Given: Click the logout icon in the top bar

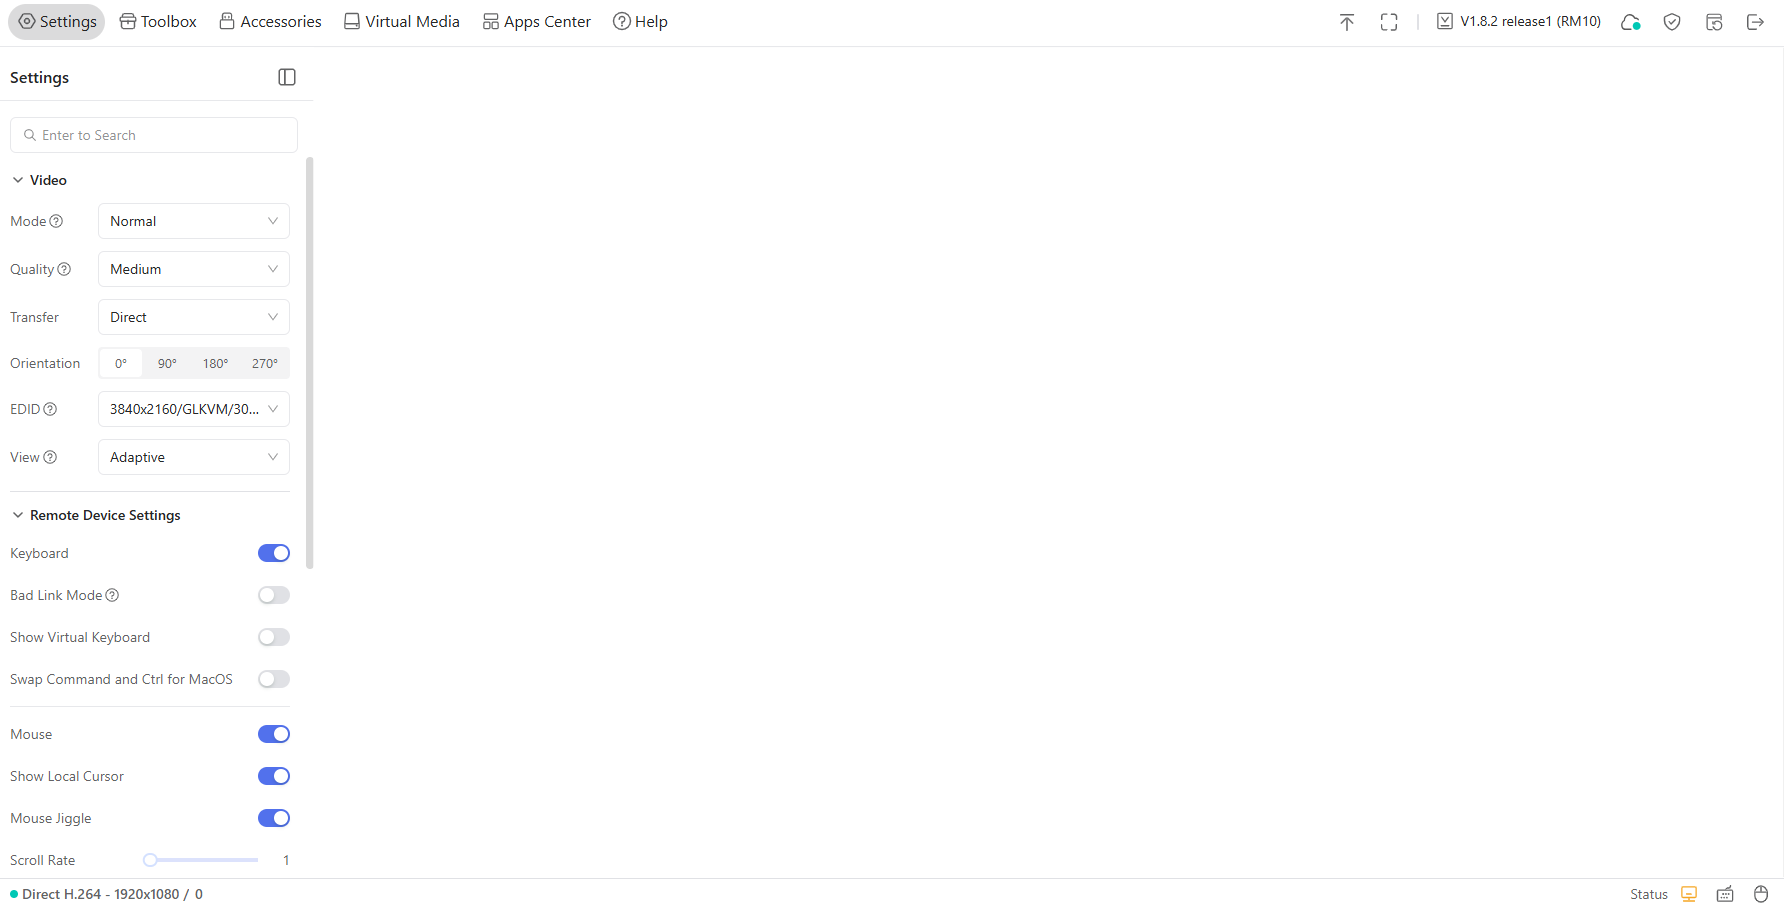Looking at the screenshot, I should (1756, 21).
